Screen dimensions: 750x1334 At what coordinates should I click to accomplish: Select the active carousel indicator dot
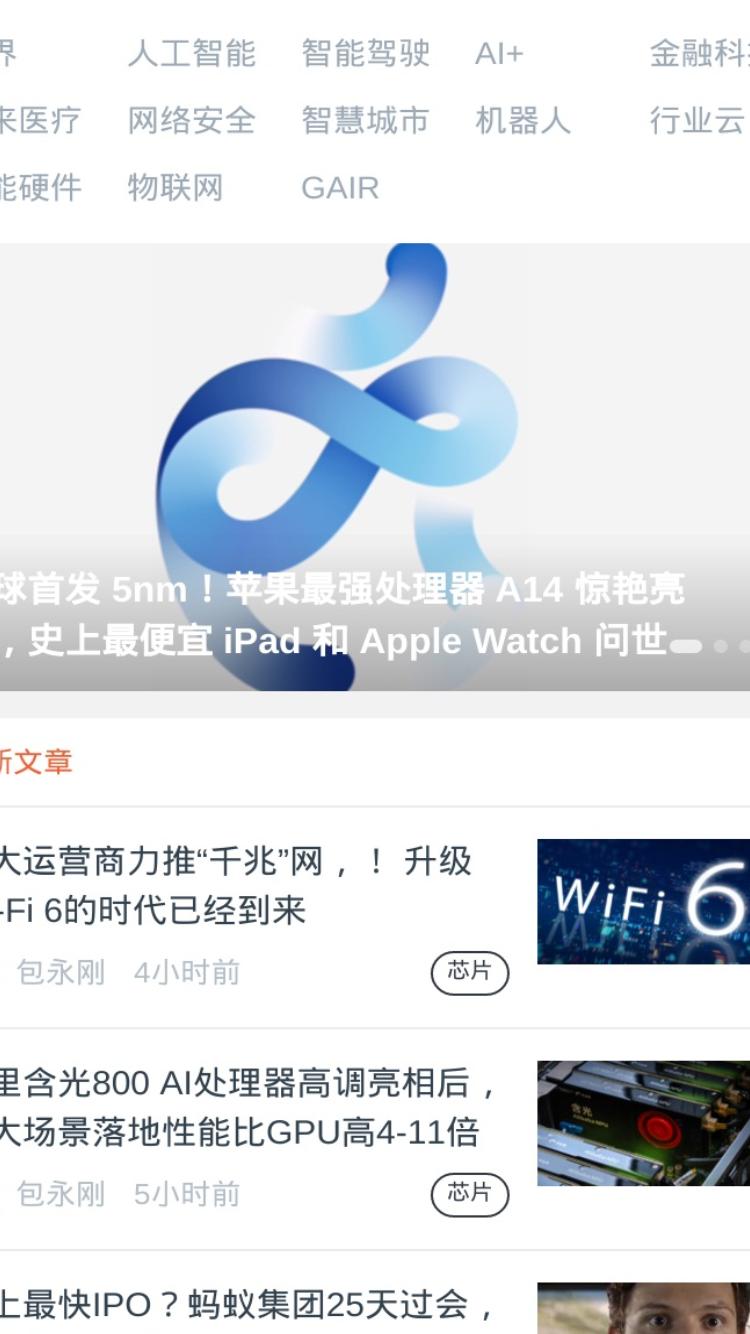pos(685,646)
